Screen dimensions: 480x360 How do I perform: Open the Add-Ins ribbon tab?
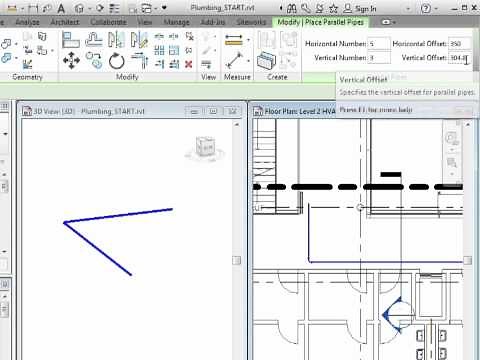[213, 22]
